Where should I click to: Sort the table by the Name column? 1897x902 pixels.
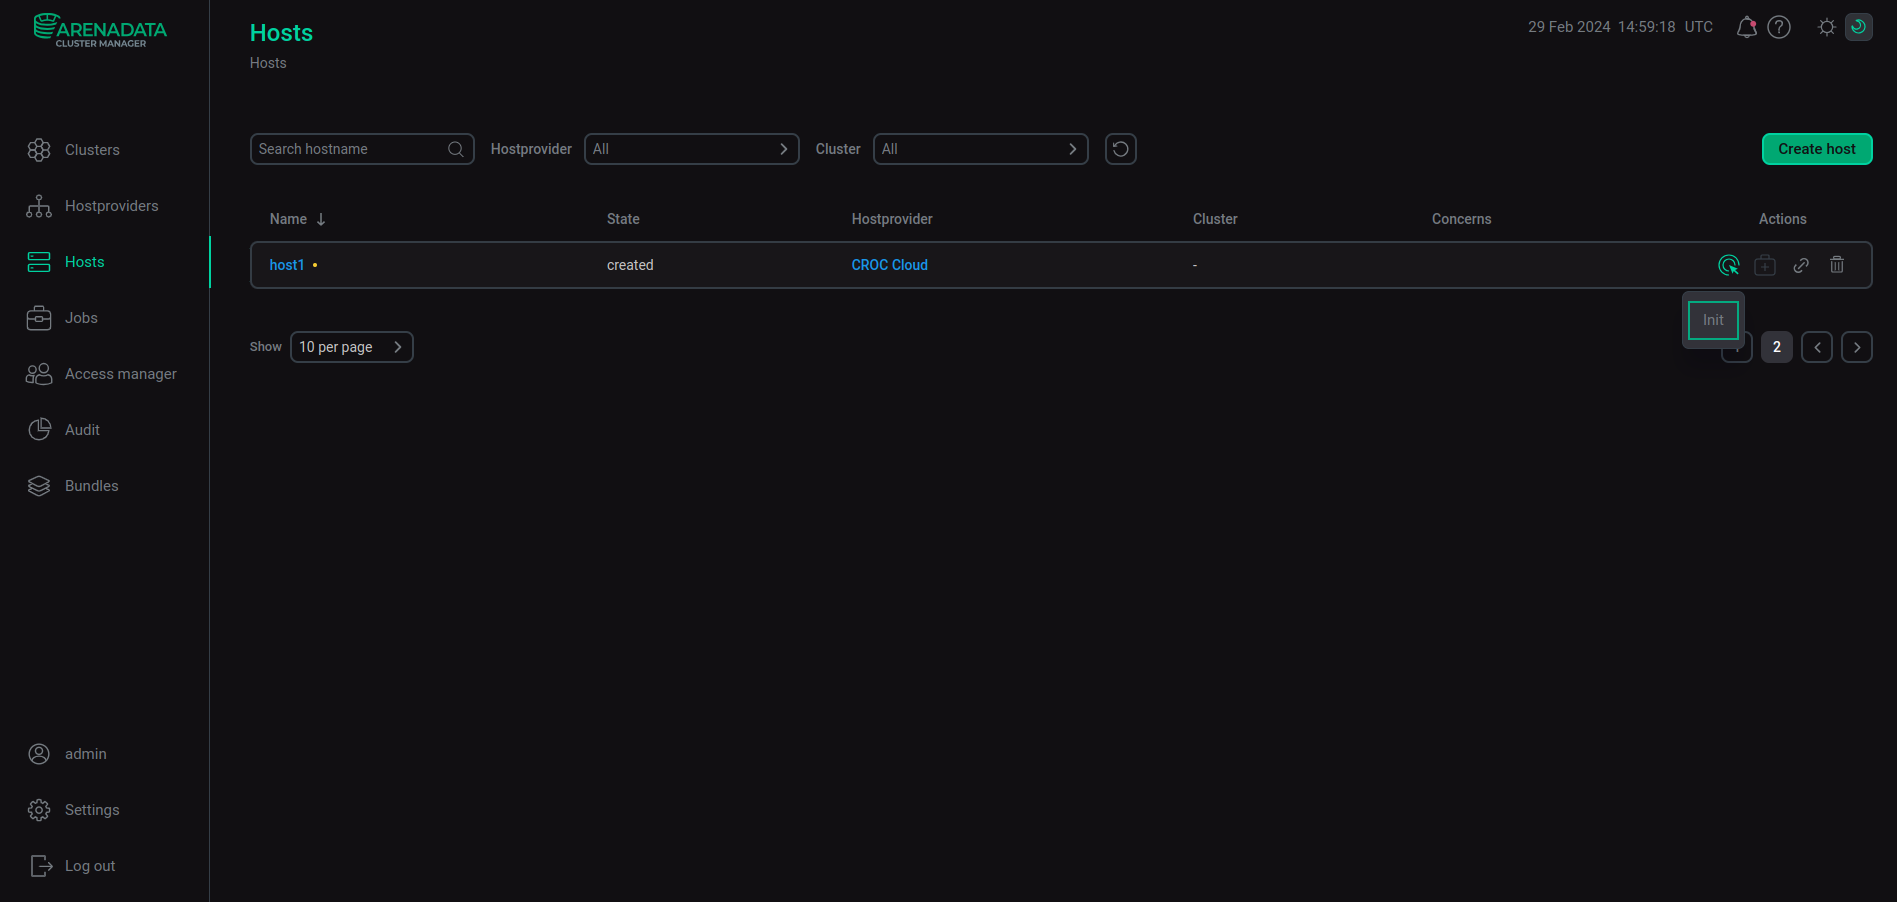pos(298,219)
